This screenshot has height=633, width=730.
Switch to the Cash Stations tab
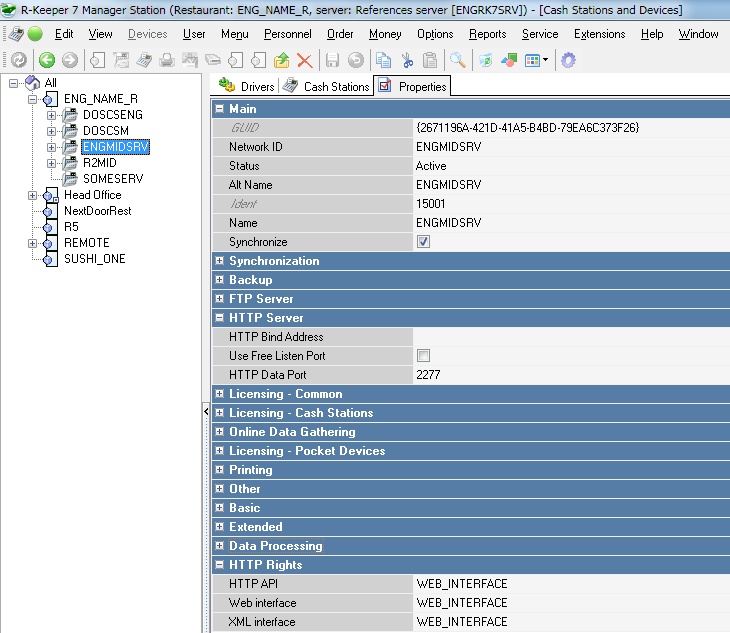[326, 86]
